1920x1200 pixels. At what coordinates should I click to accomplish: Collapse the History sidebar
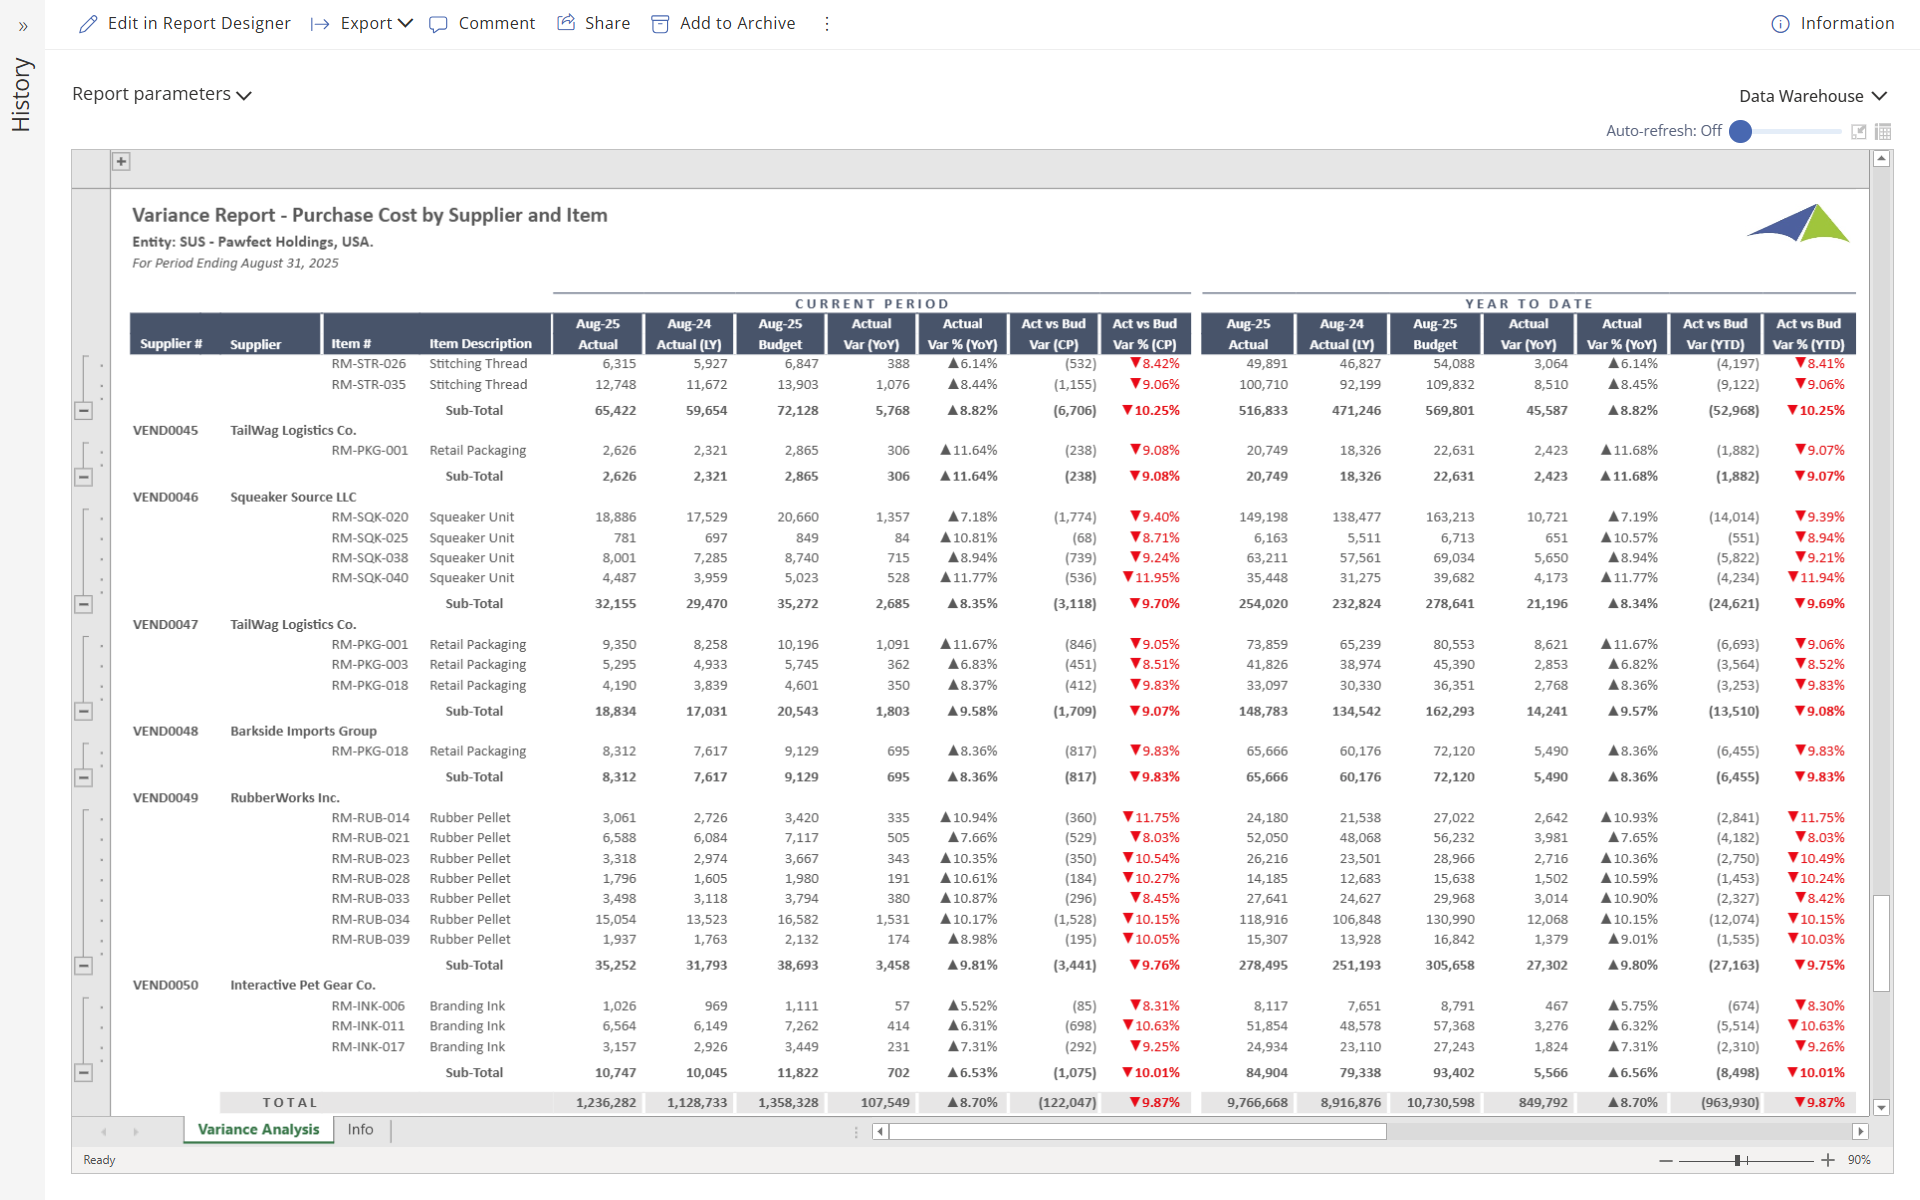click(23, 27)
